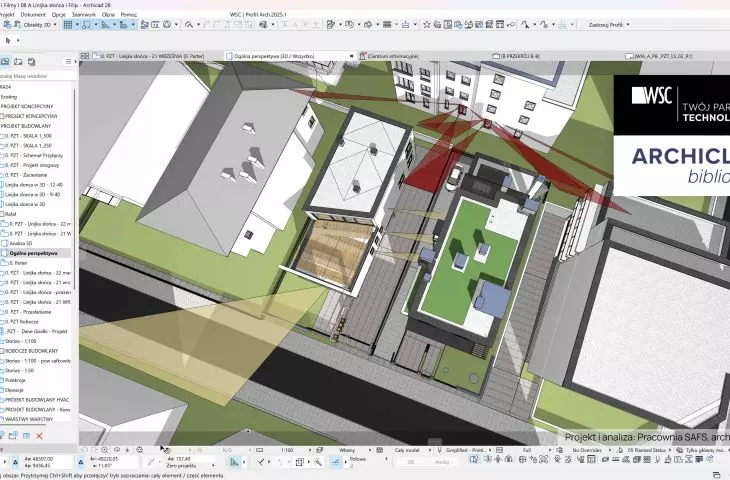The image size is (730, 480).
Task: Toggle the grid display icon in toolbar
Action: (68, 25)
